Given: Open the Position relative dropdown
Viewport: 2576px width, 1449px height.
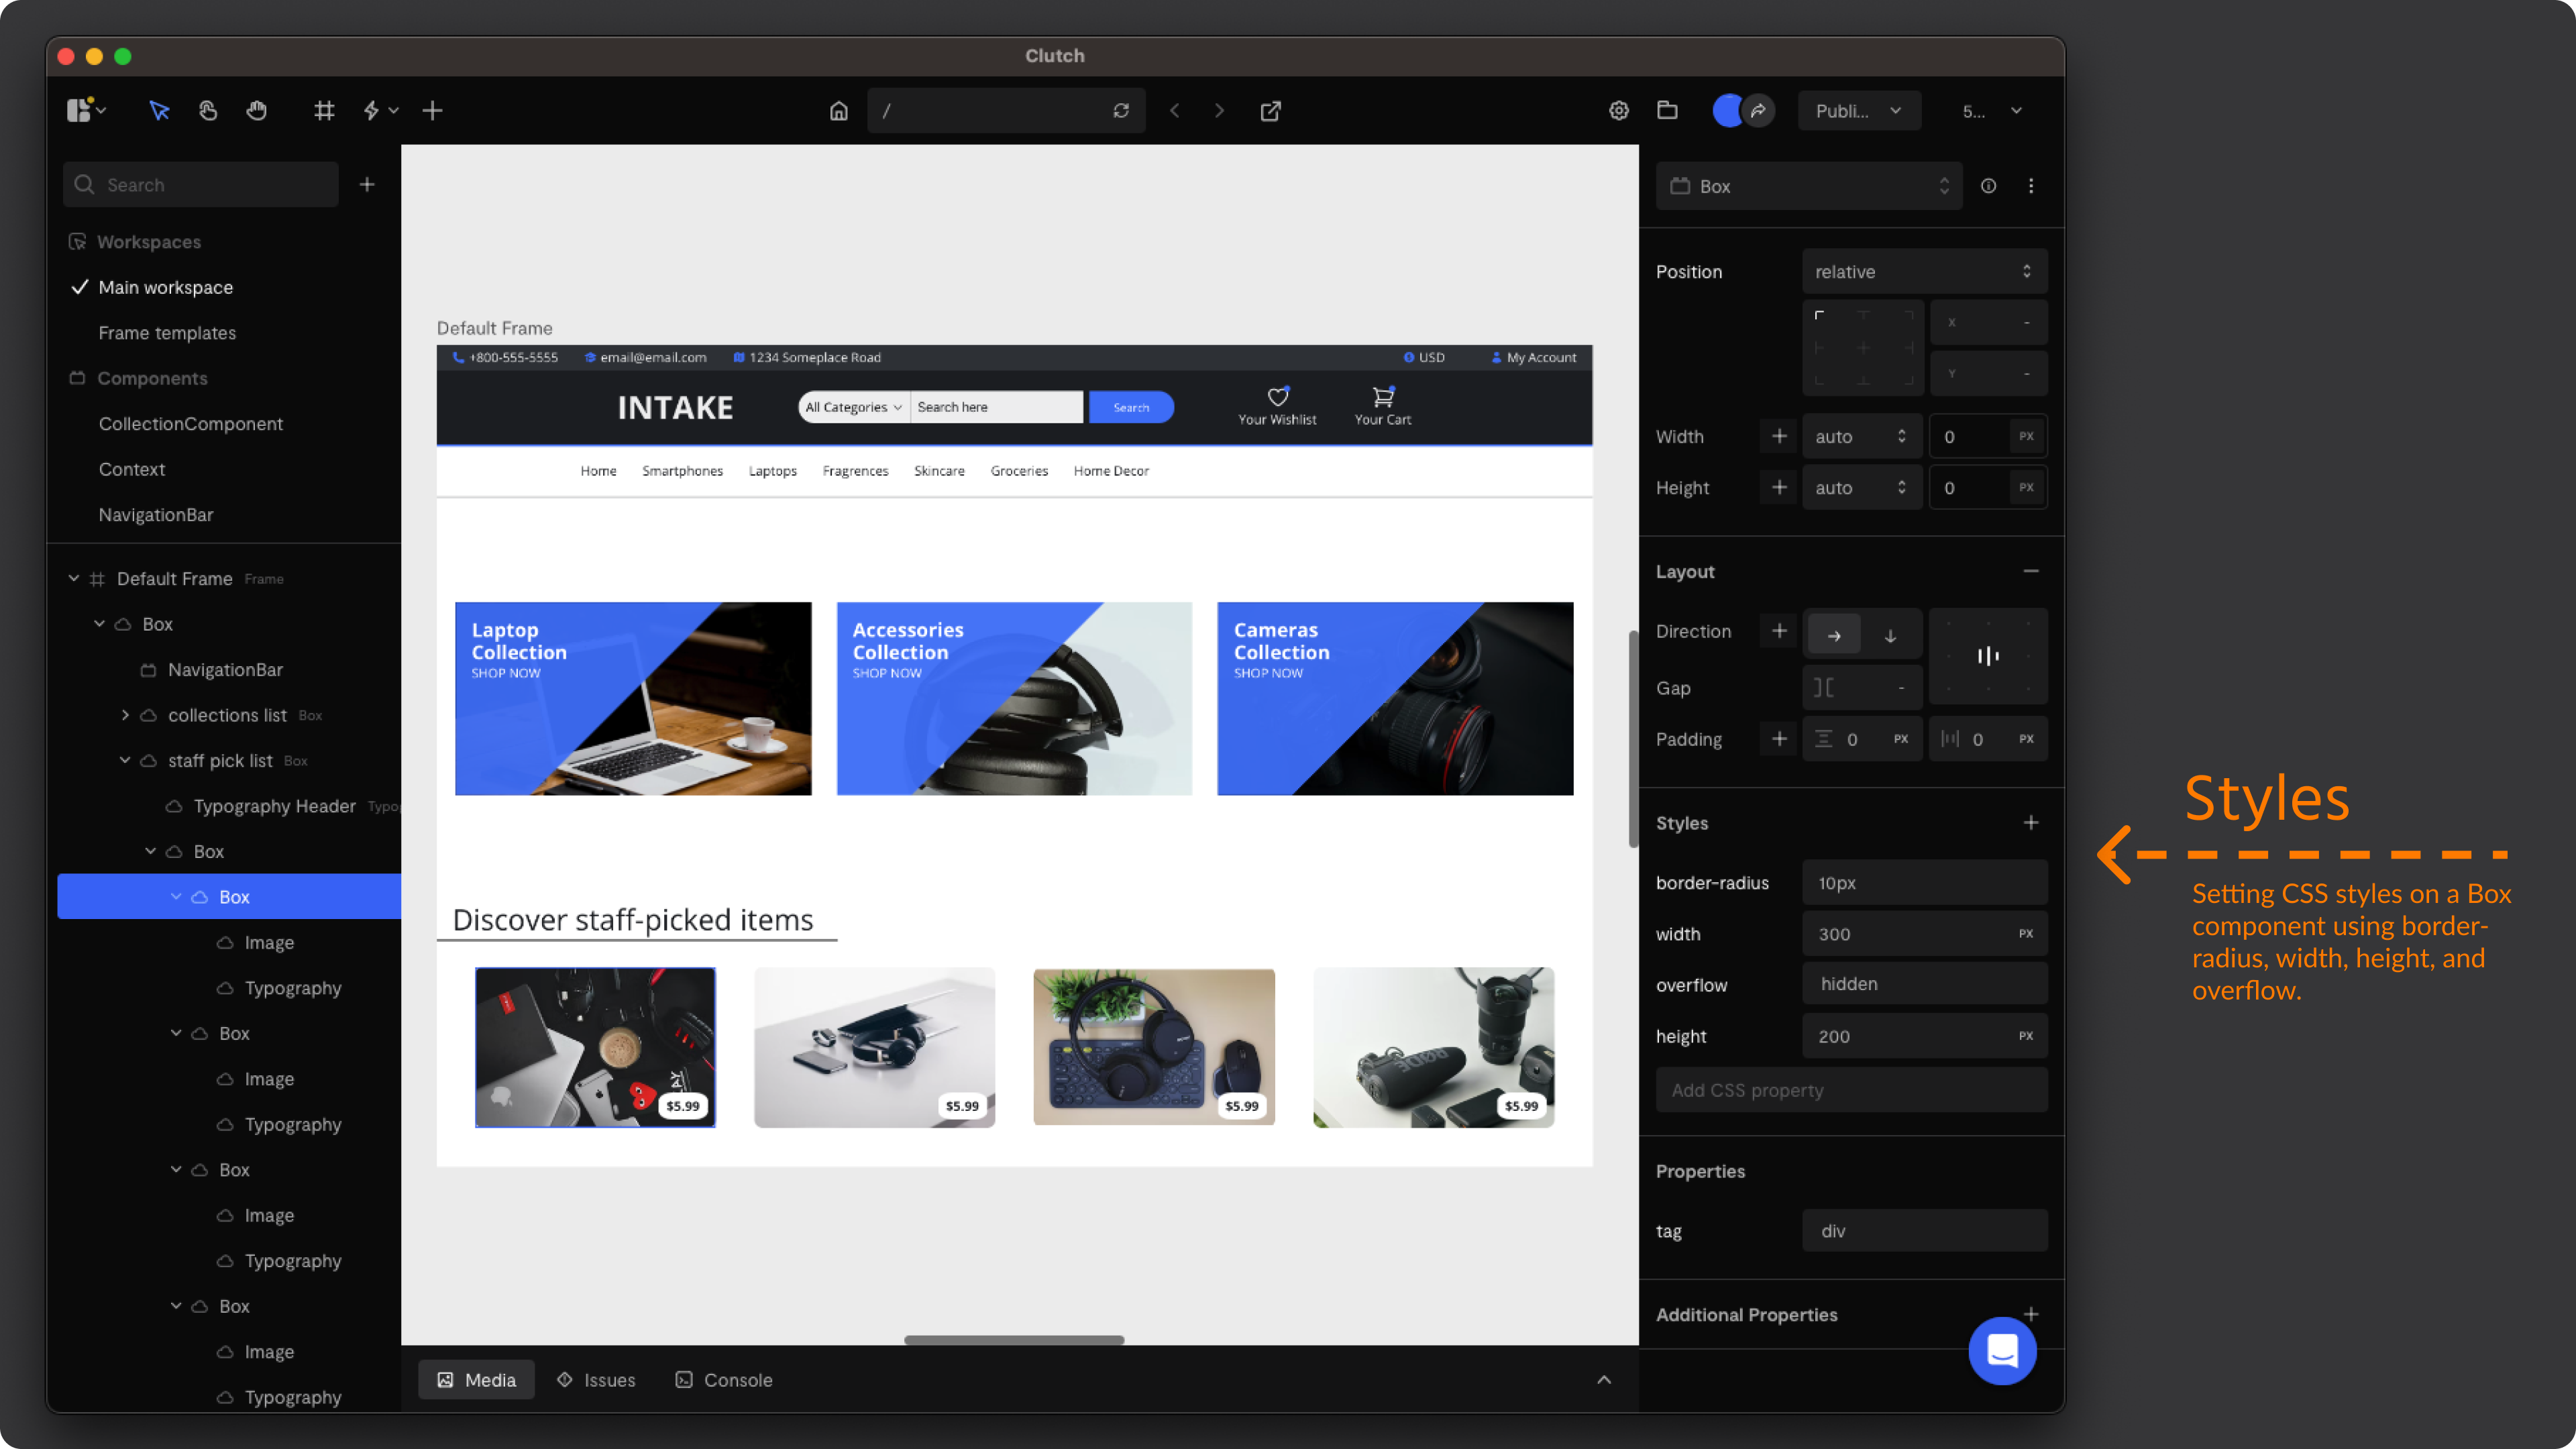Looking at the screenshot, I should [1923, 272].
